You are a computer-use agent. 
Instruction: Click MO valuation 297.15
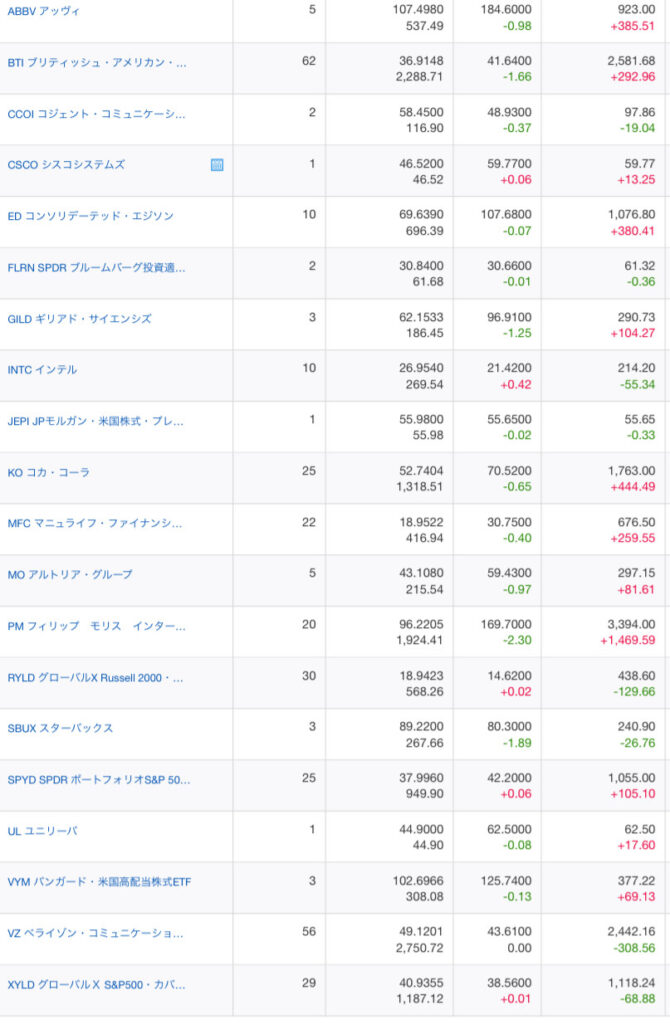coord(636,573)
